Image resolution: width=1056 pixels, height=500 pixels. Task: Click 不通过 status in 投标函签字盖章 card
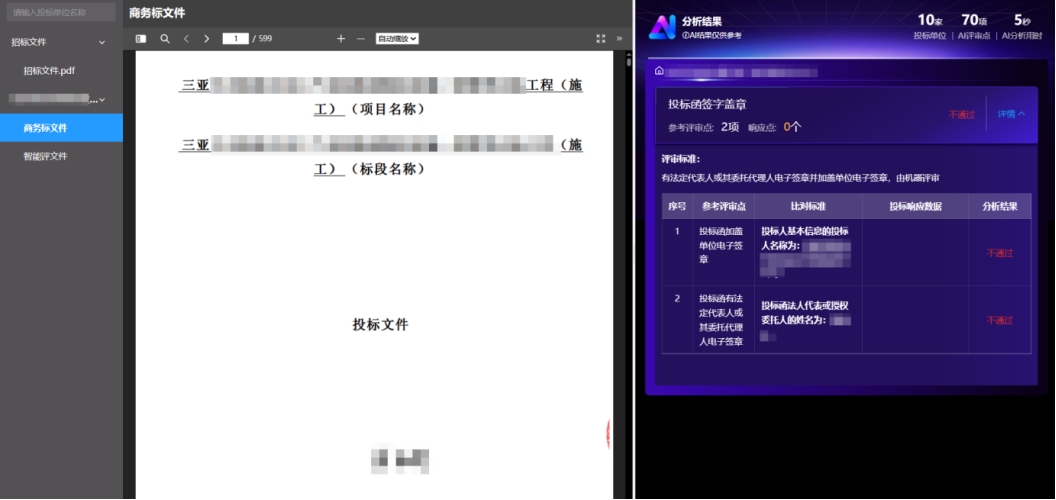pos(962,115)
